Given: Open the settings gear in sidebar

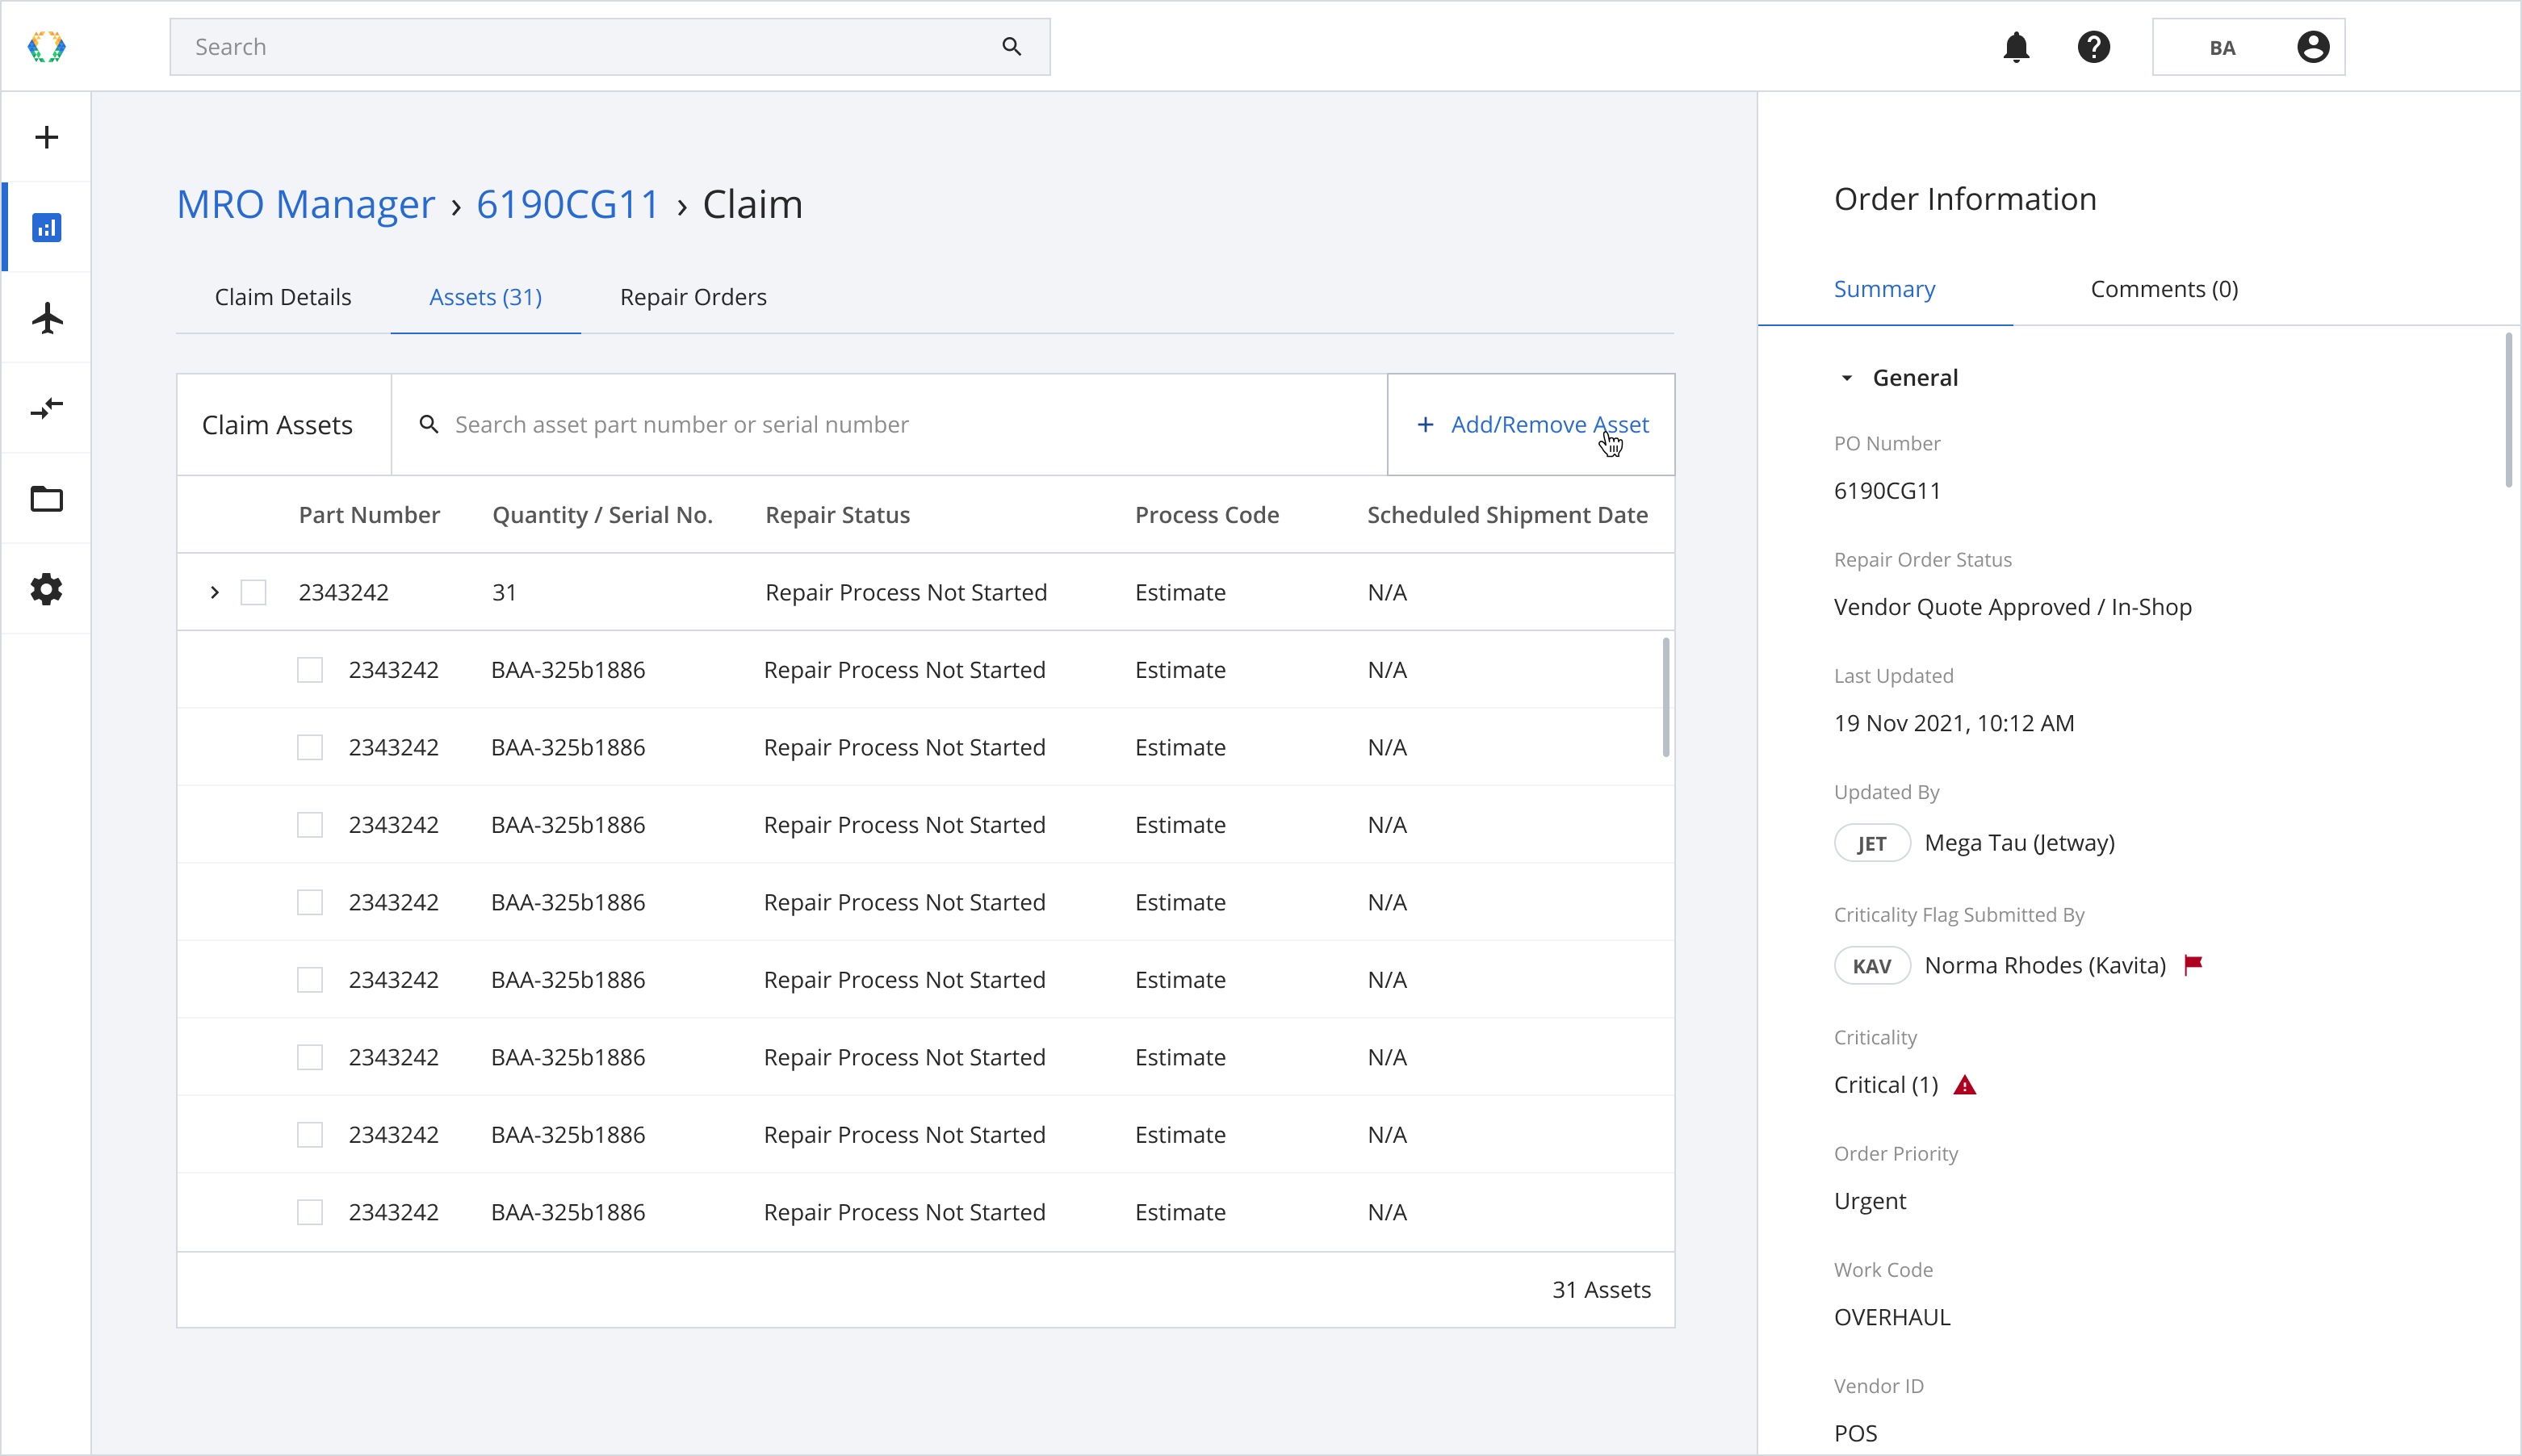Looking at the screenshot, I should click(46, 589).
